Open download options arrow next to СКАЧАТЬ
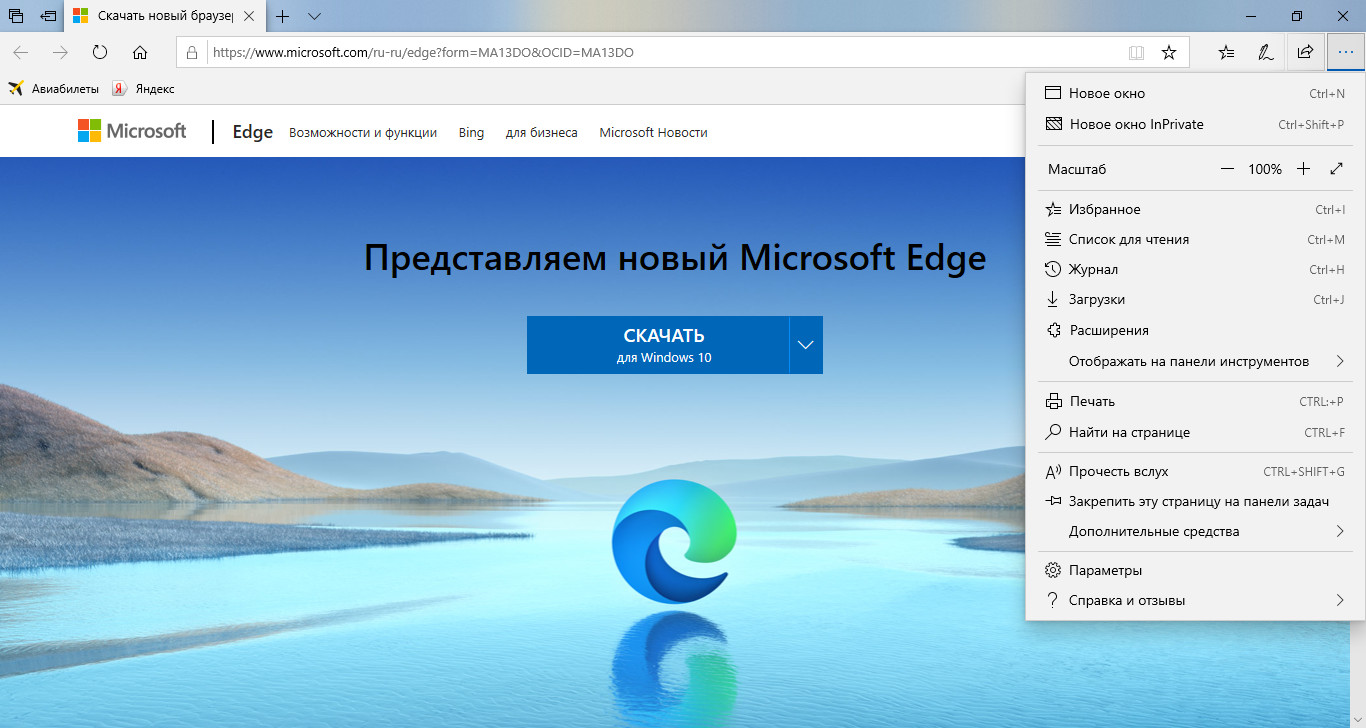Image resolution: width=1366 pixels, height=728 pixels. coord(806,345)
